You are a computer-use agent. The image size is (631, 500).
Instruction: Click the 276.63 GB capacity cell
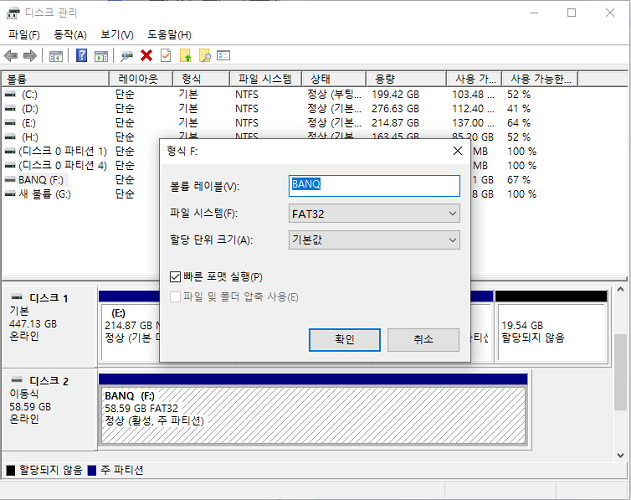point(395,109)
